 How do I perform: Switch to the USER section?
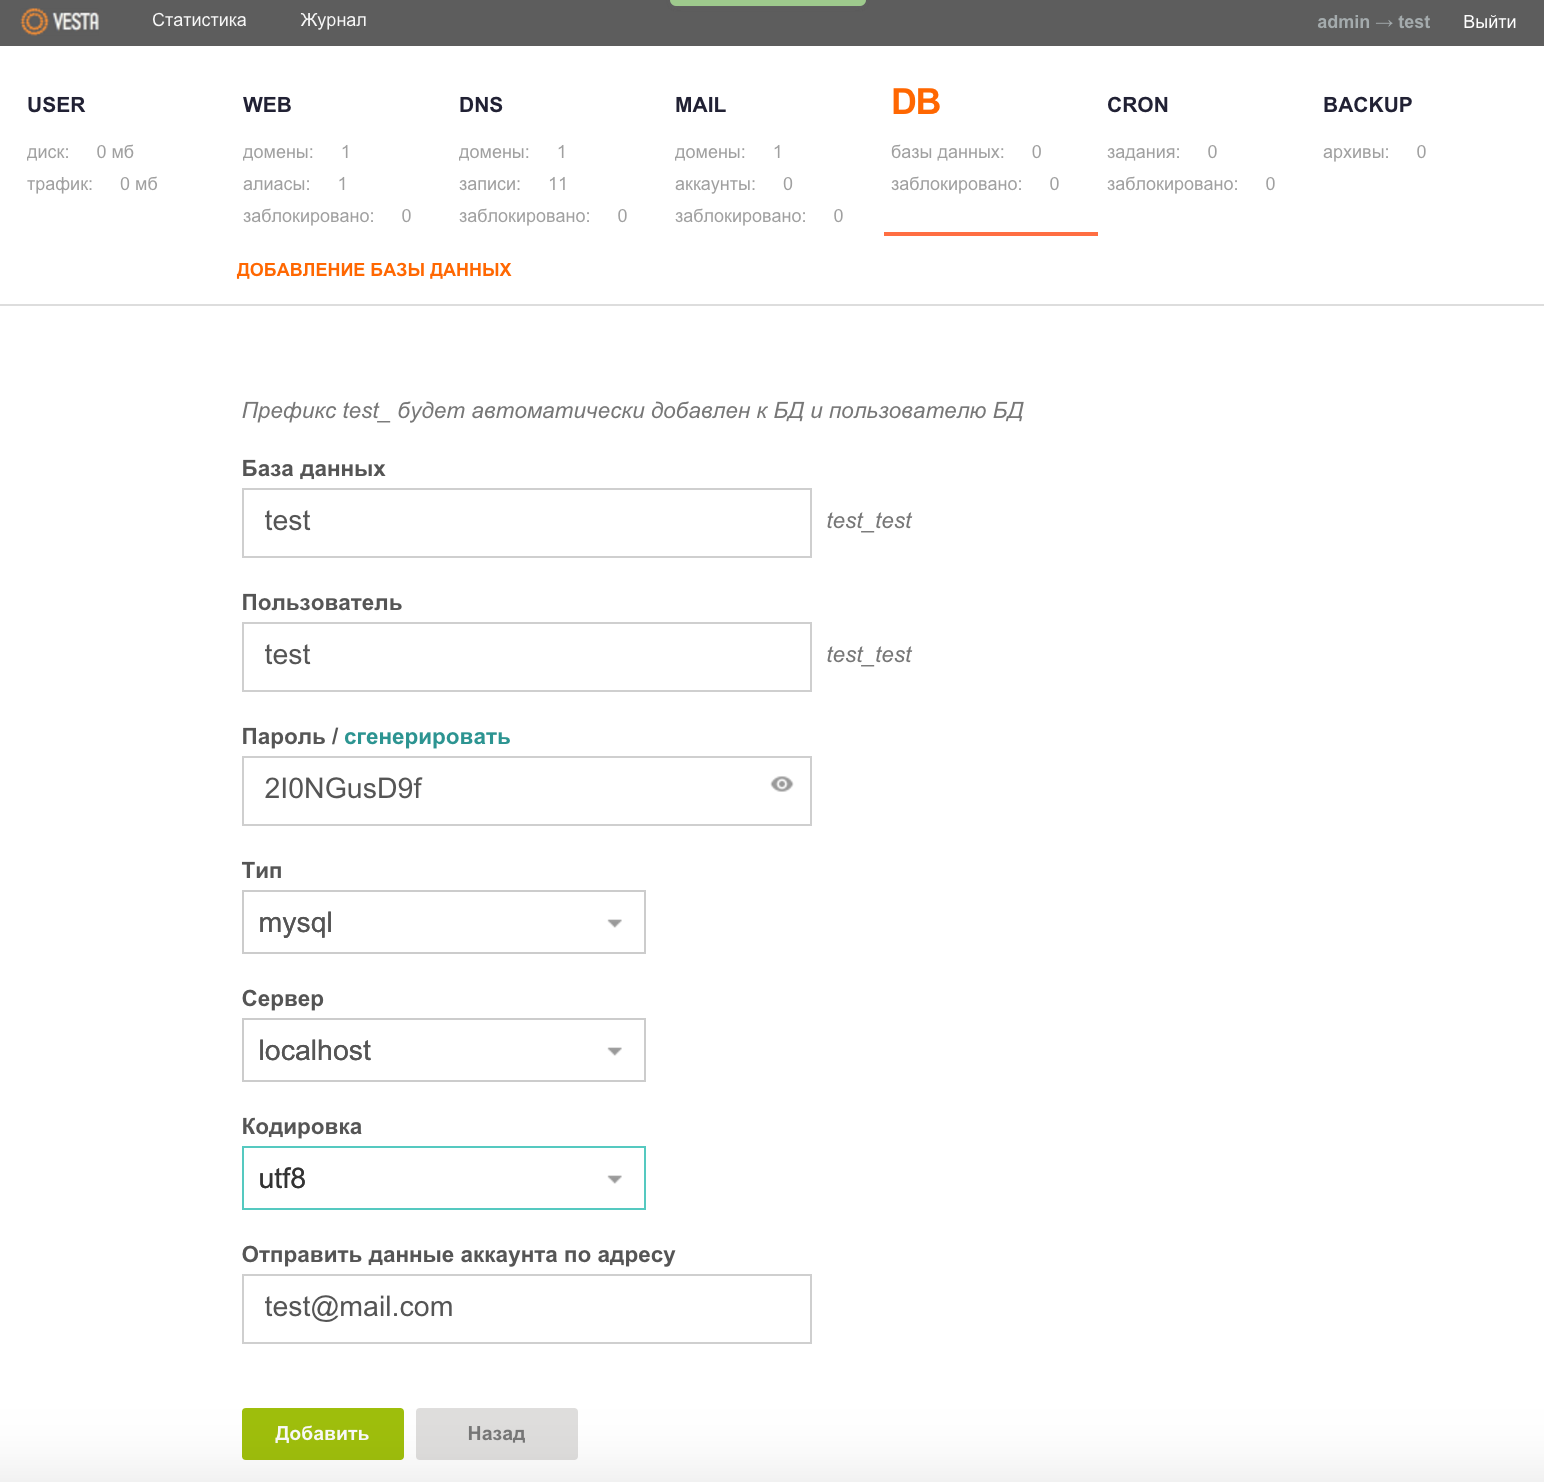56,105
